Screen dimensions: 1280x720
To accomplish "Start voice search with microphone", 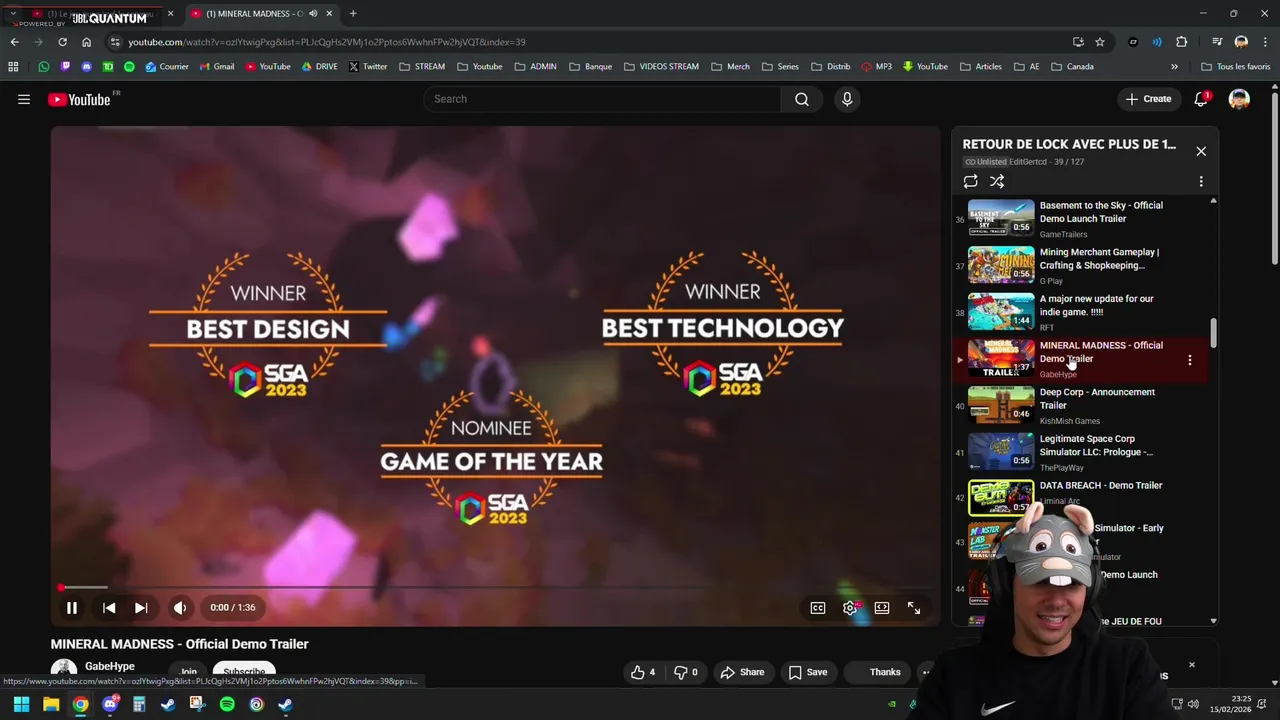I will [x=847, y=99].
